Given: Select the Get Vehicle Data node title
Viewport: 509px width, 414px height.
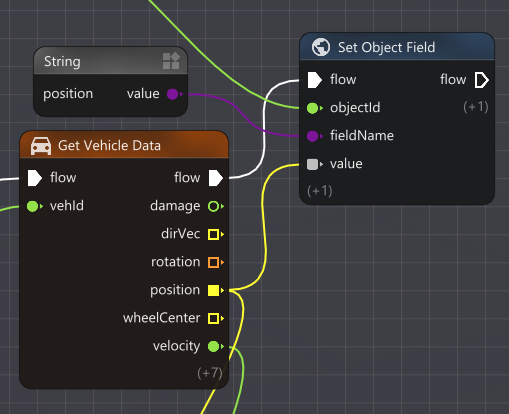Looking at the screenshot, I should coord(109,146).
